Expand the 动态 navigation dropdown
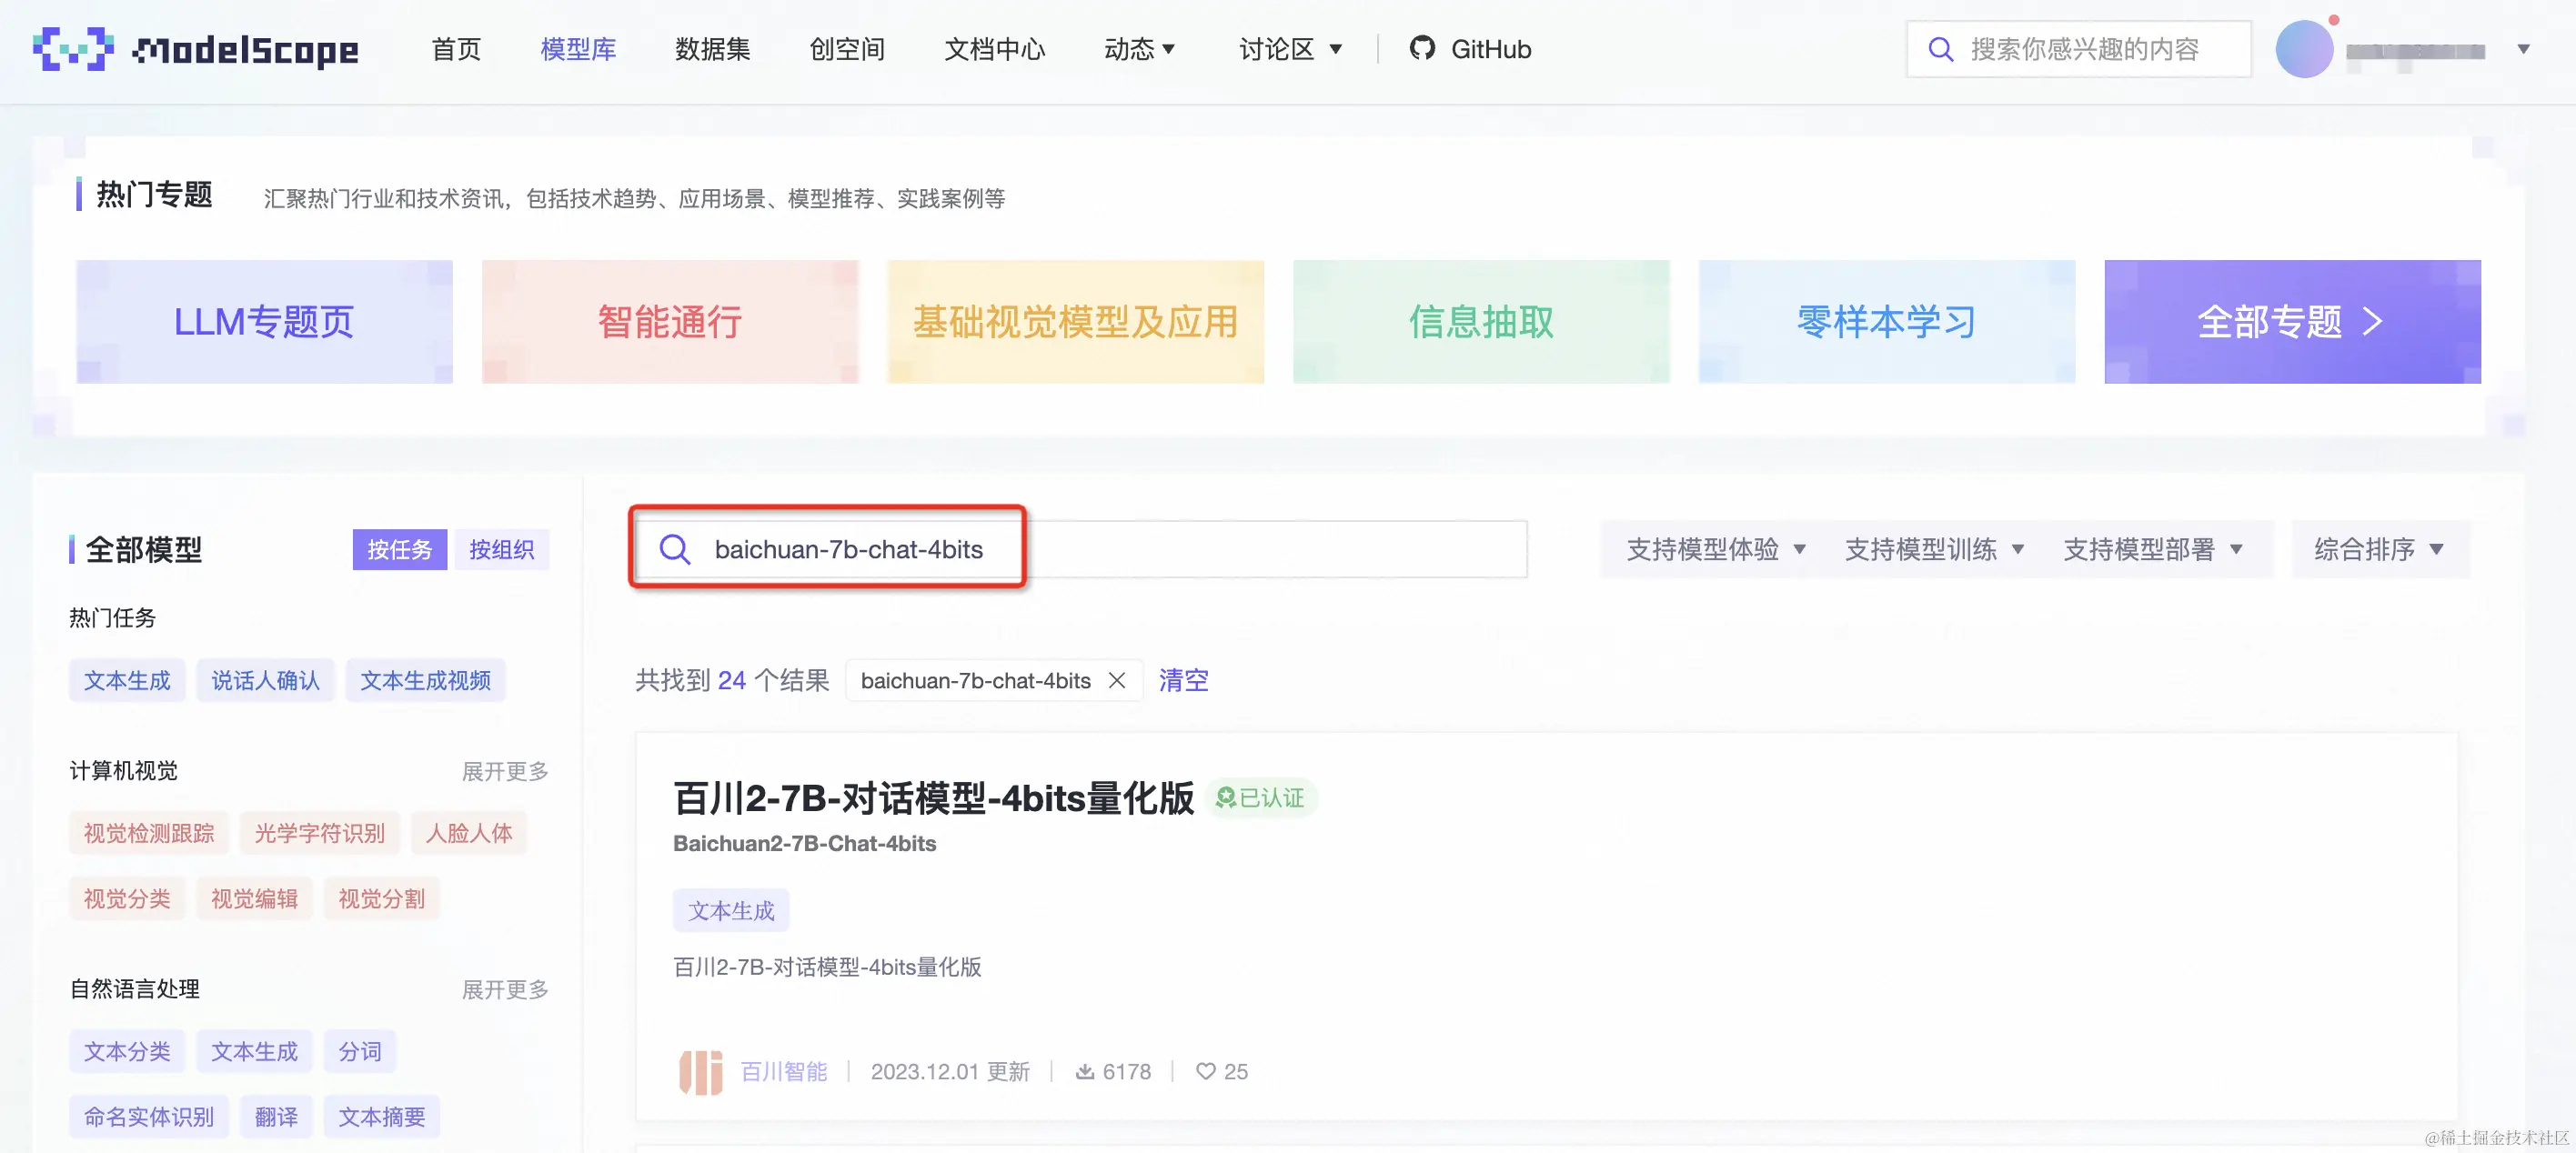The image size is (2576, 1153). click(1139, 49)
